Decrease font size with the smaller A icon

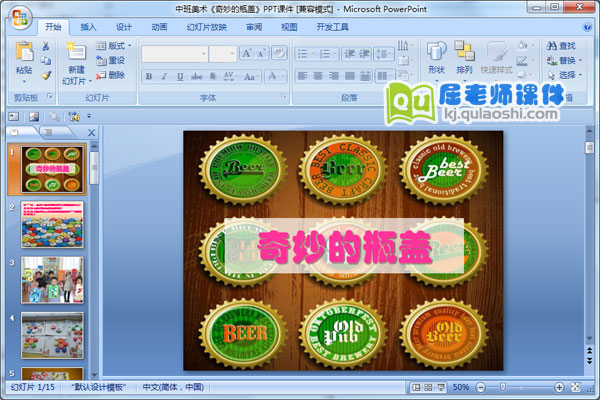tap(261, 54)
